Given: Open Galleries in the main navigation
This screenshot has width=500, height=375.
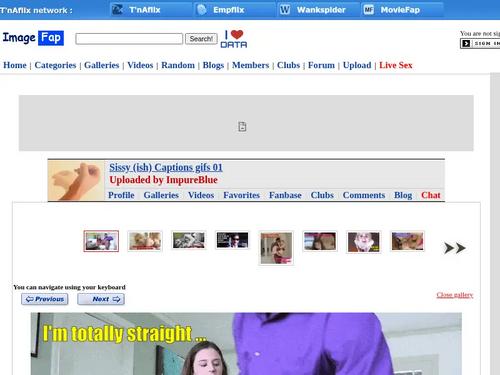Looking at the screenshot, I should (x=102, y=65).
